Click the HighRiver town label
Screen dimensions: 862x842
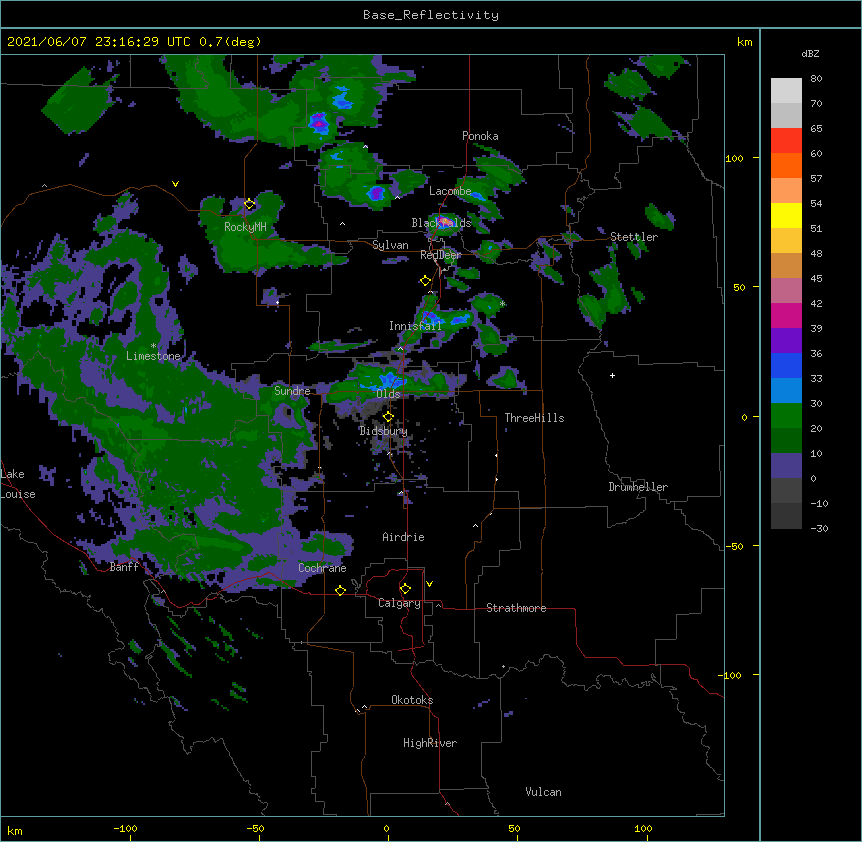430,743
